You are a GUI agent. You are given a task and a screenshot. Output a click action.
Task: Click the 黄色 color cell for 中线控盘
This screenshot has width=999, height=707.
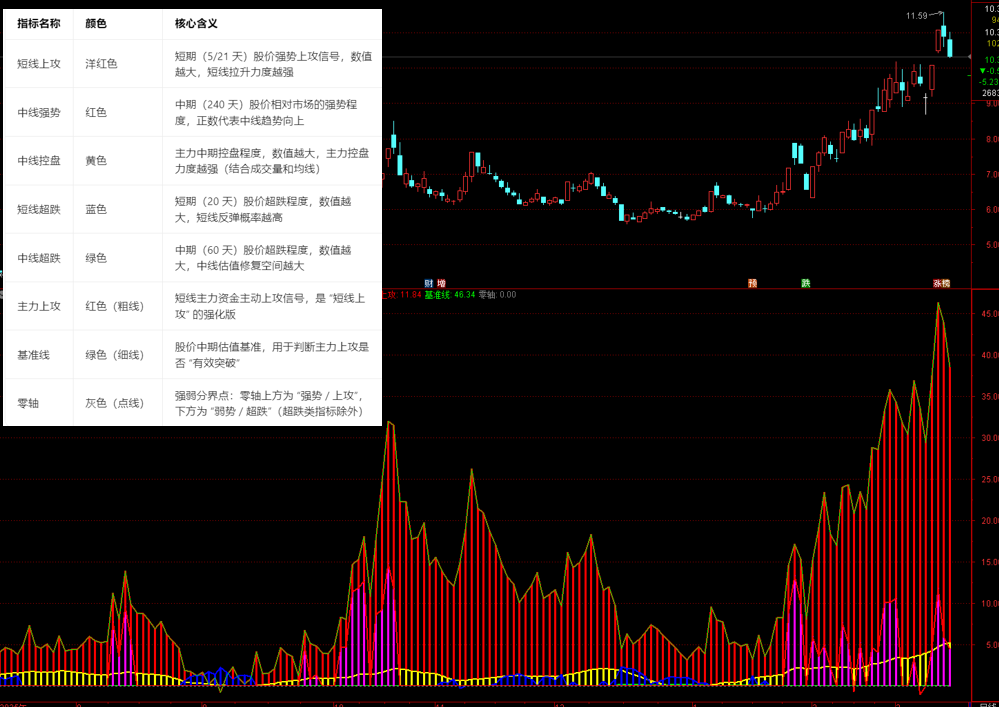tap(96, 160)
